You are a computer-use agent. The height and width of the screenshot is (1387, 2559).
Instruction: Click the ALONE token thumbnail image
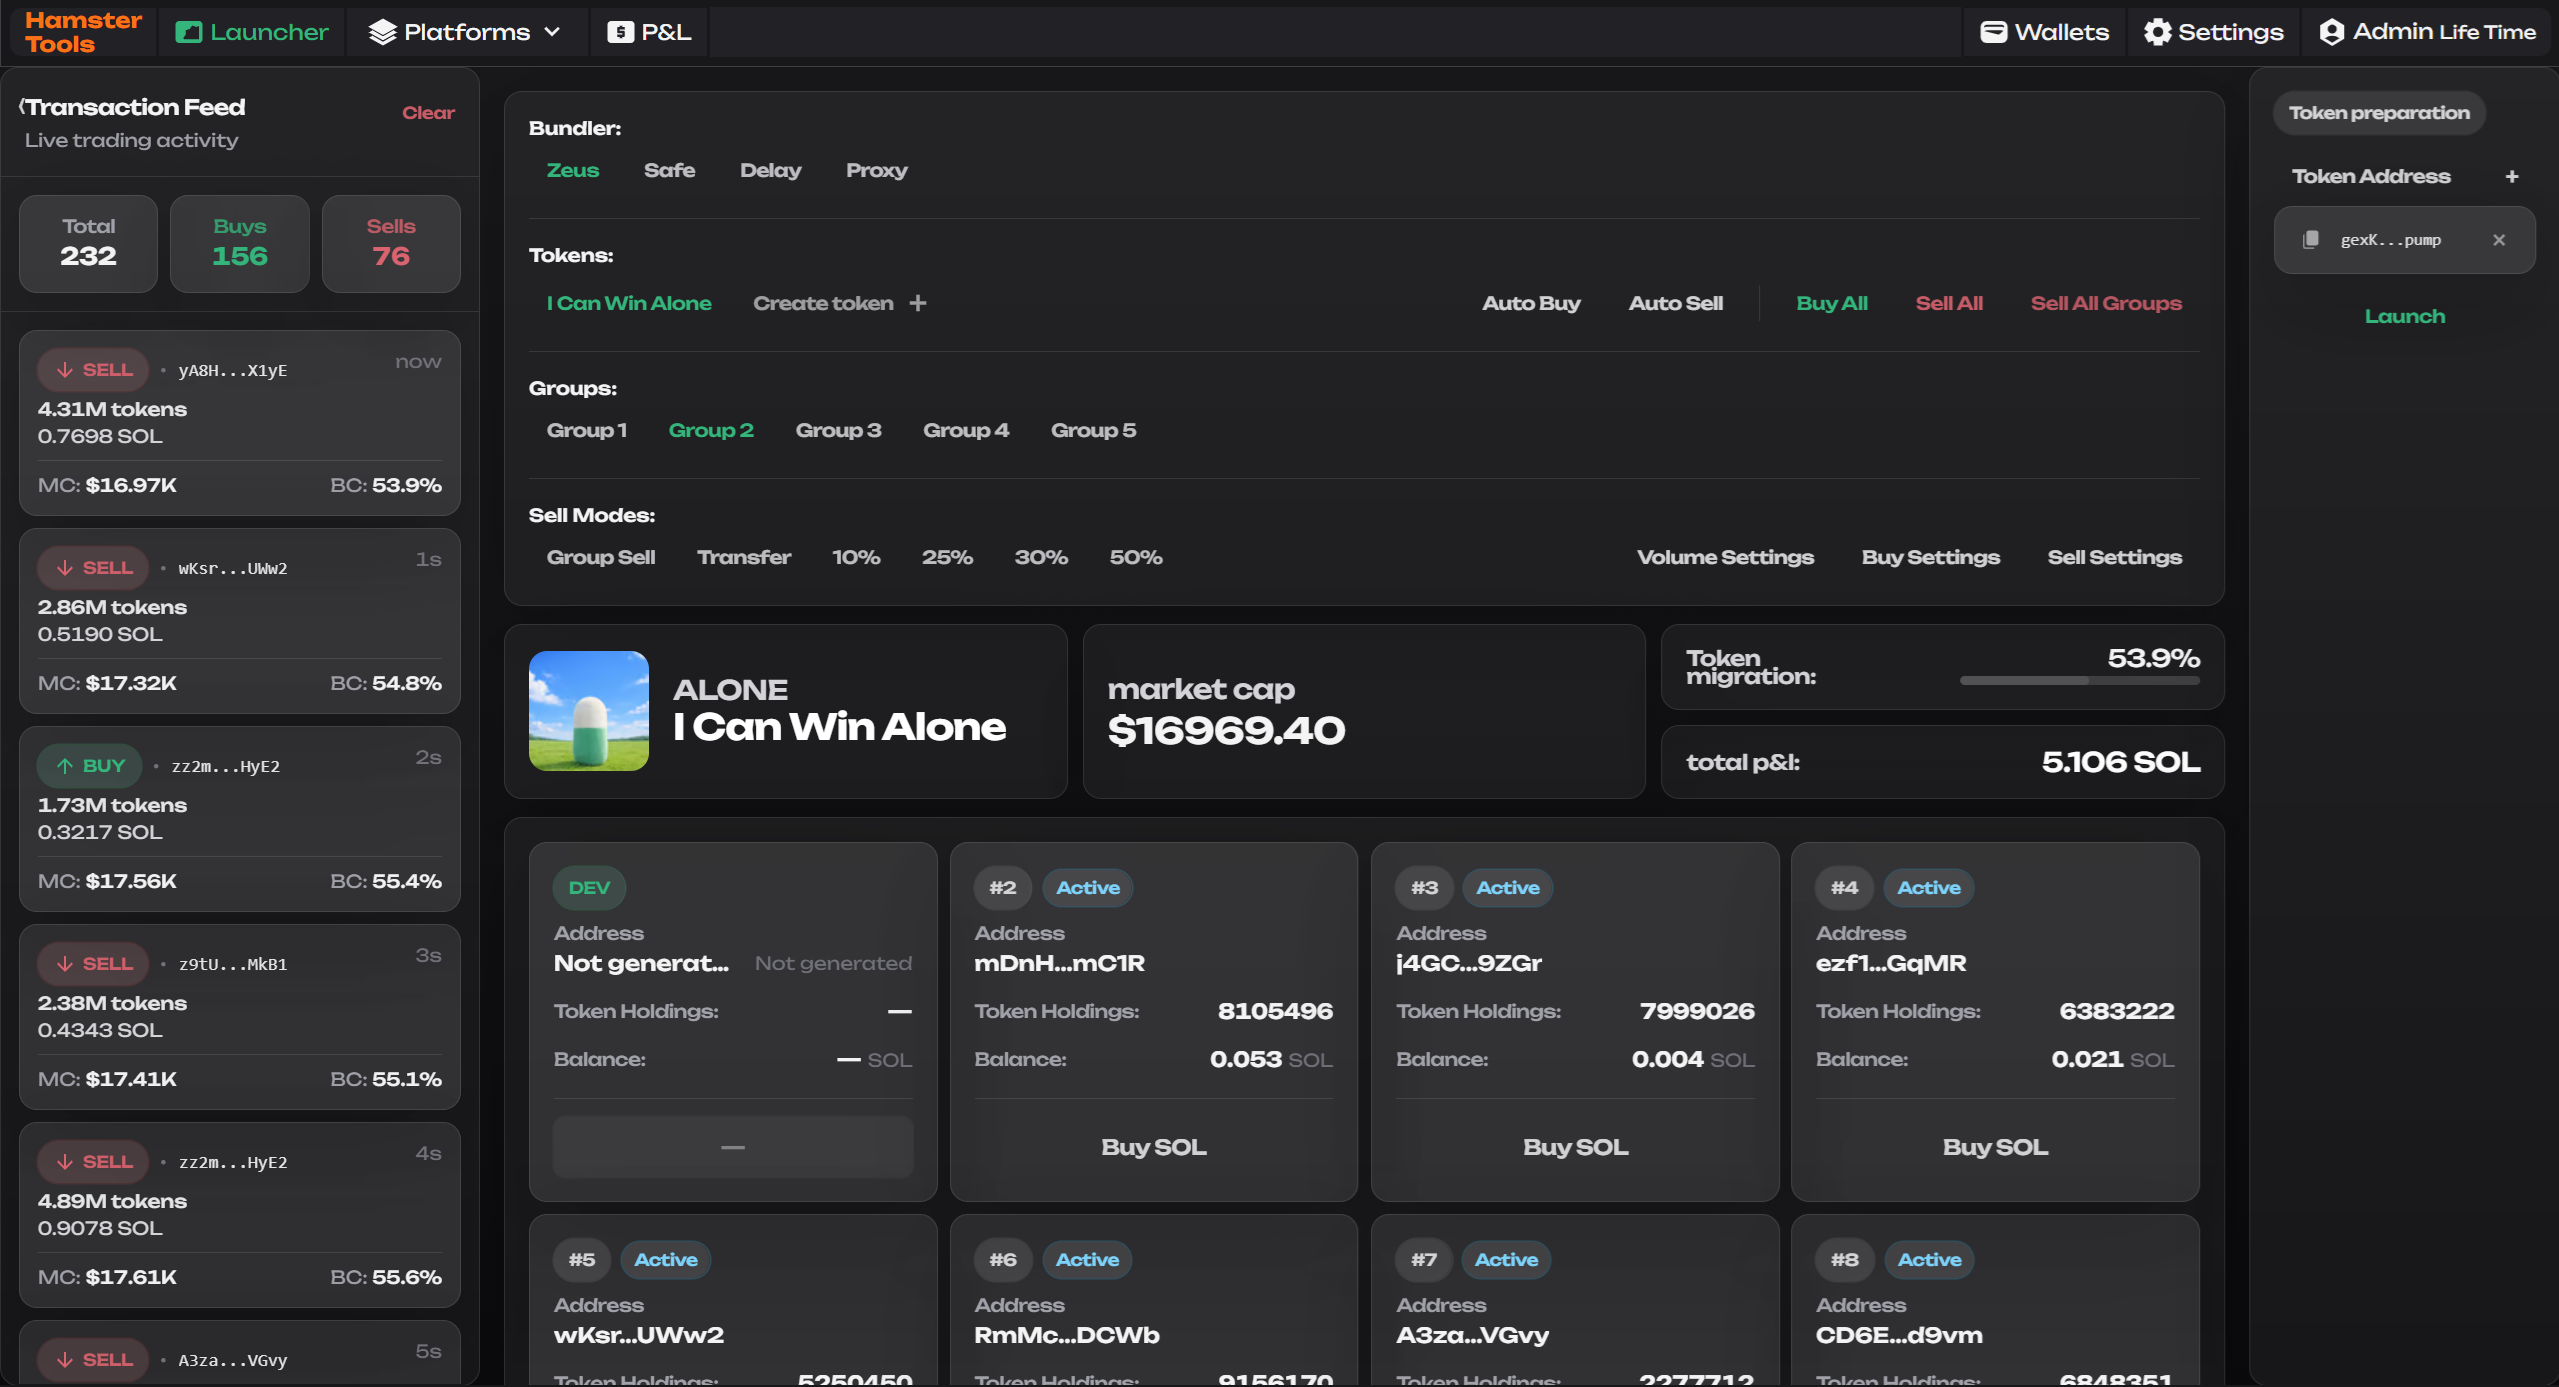pos(589,711)
